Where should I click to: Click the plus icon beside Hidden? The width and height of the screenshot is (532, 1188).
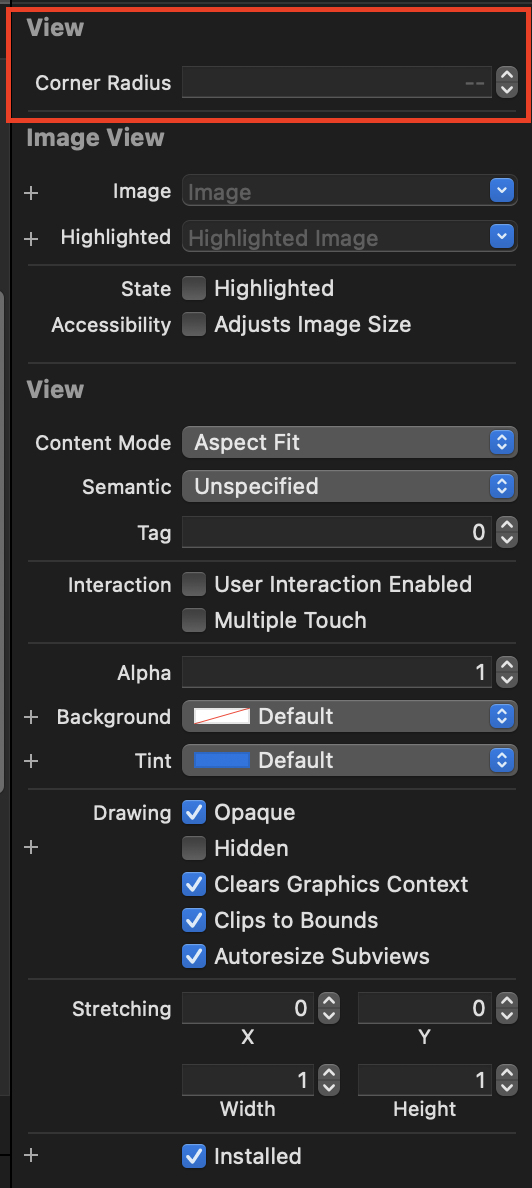coord(30,848)
